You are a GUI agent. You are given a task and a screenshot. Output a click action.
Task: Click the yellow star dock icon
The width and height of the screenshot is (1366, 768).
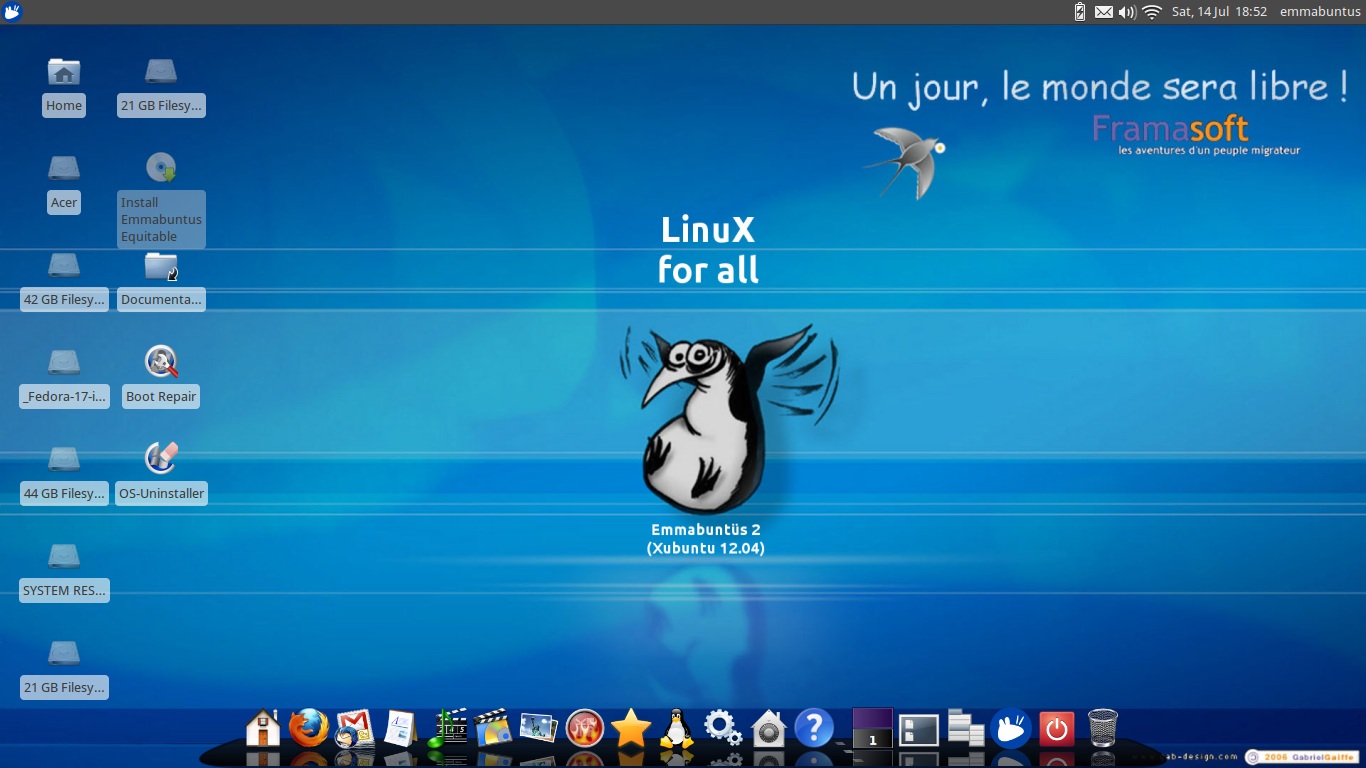click(x=631, y=728)
